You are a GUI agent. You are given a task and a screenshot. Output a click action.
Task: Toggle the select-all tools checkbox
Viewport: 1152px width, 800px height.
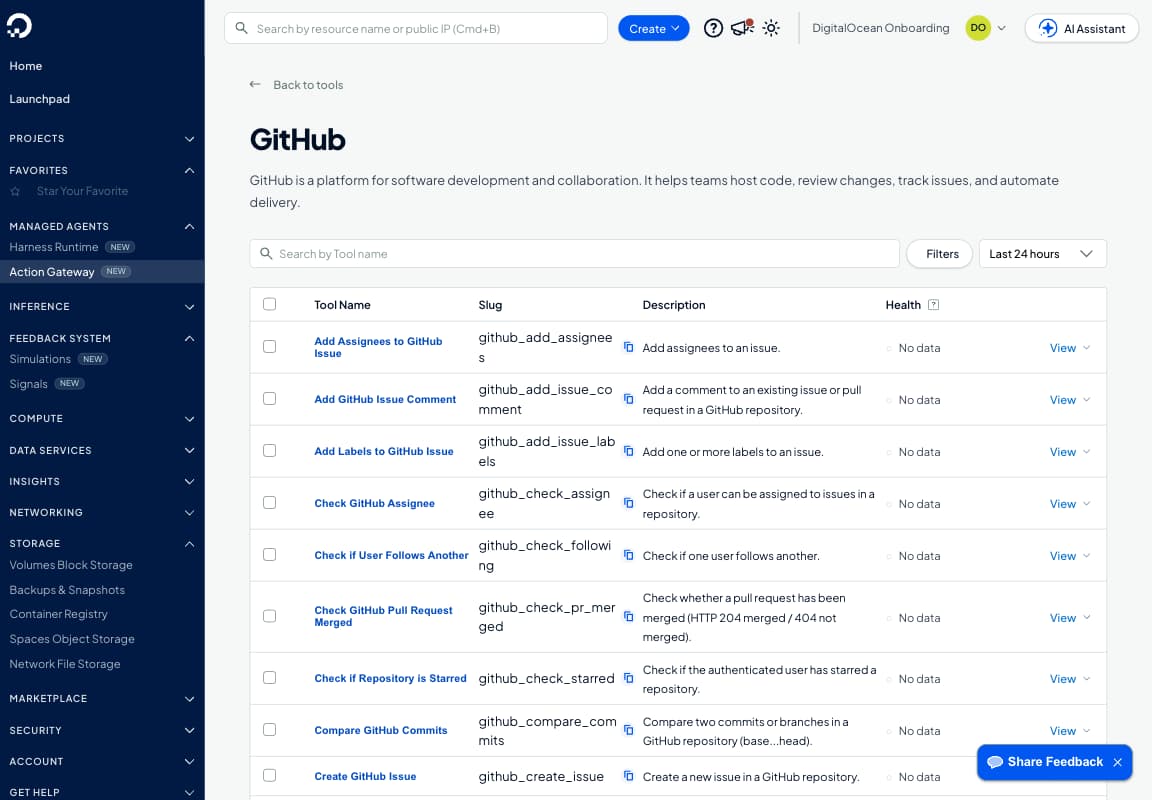coord(270,304)
